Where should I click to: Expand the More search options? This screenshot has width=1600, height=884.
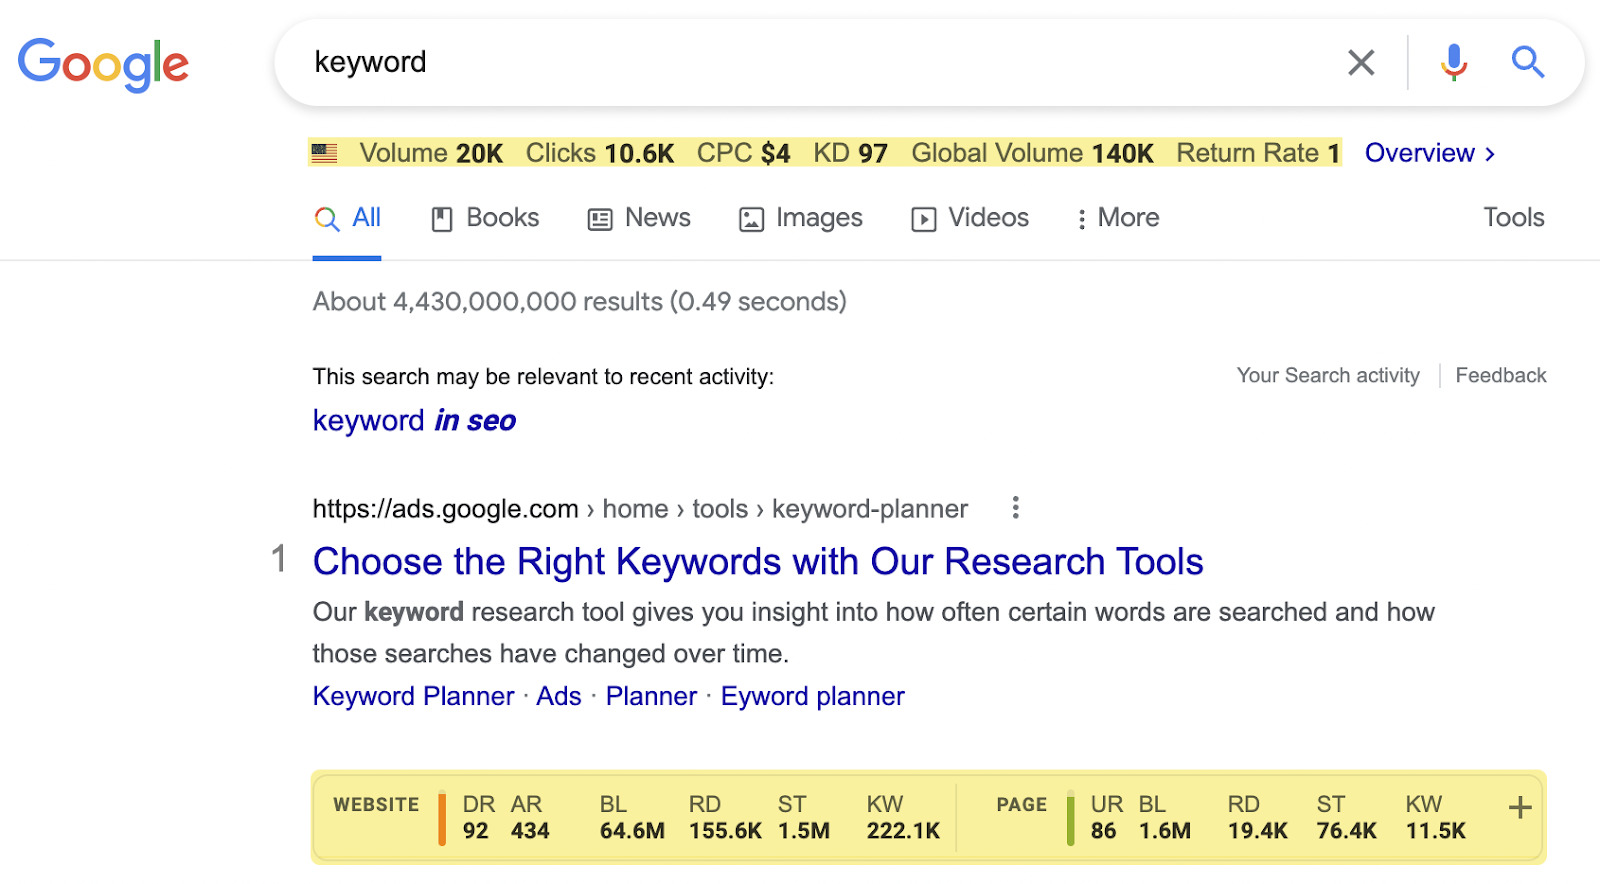click(1118, 218)
